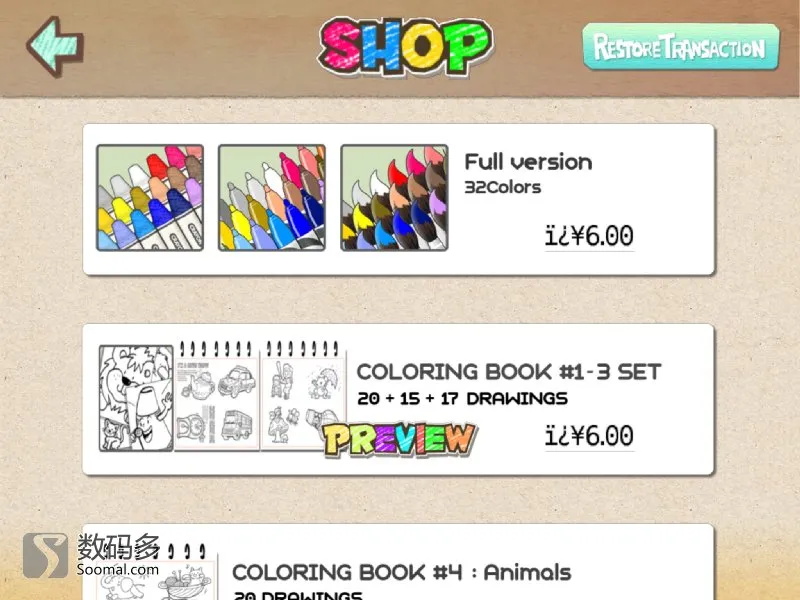The image size is (800, 600).
Task: View the baseball kids coloring page thumbnail
Action: point(303,395)
